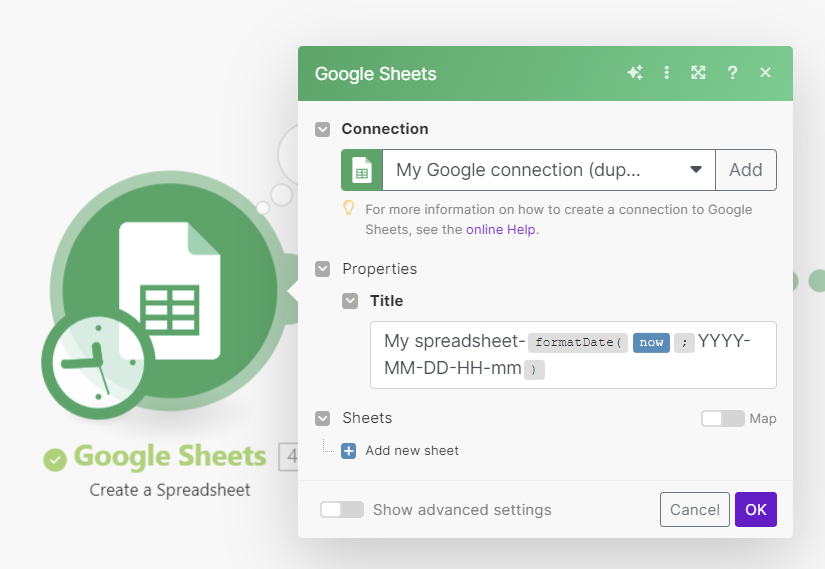Click the green Sheets connection icon

point(362,170)
